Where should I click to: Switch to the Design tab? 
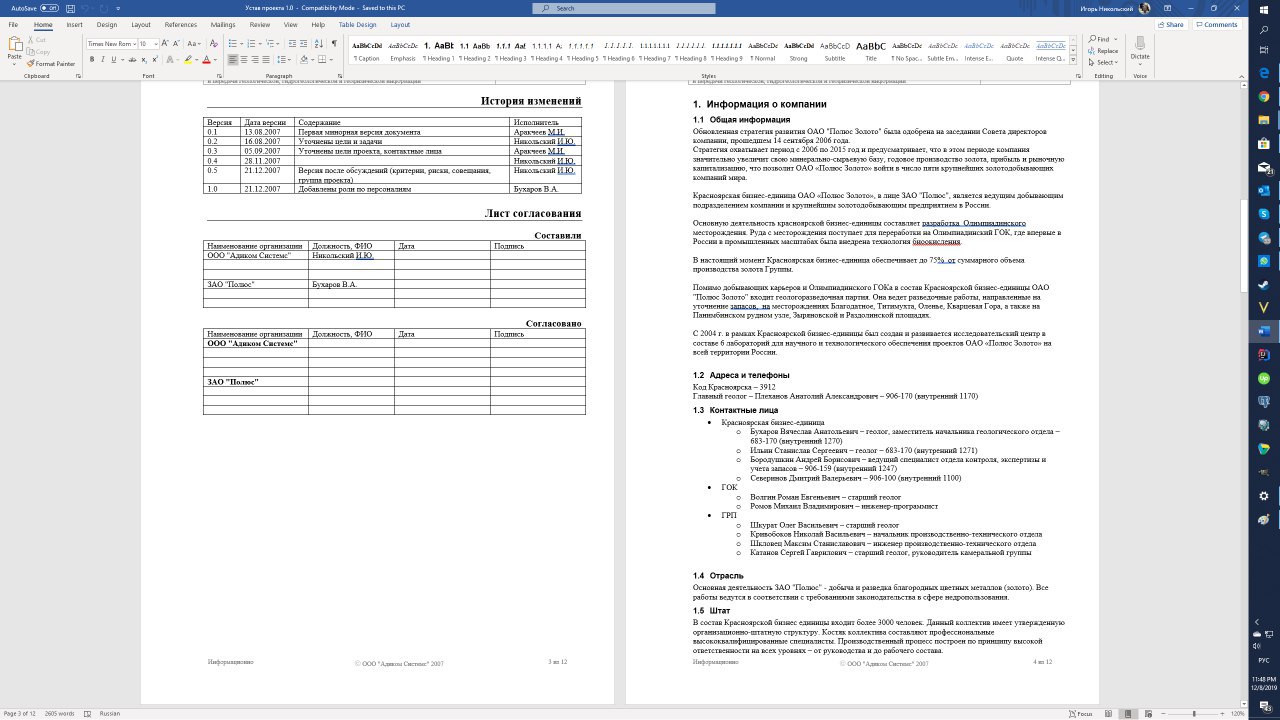[x=106, y=24]
